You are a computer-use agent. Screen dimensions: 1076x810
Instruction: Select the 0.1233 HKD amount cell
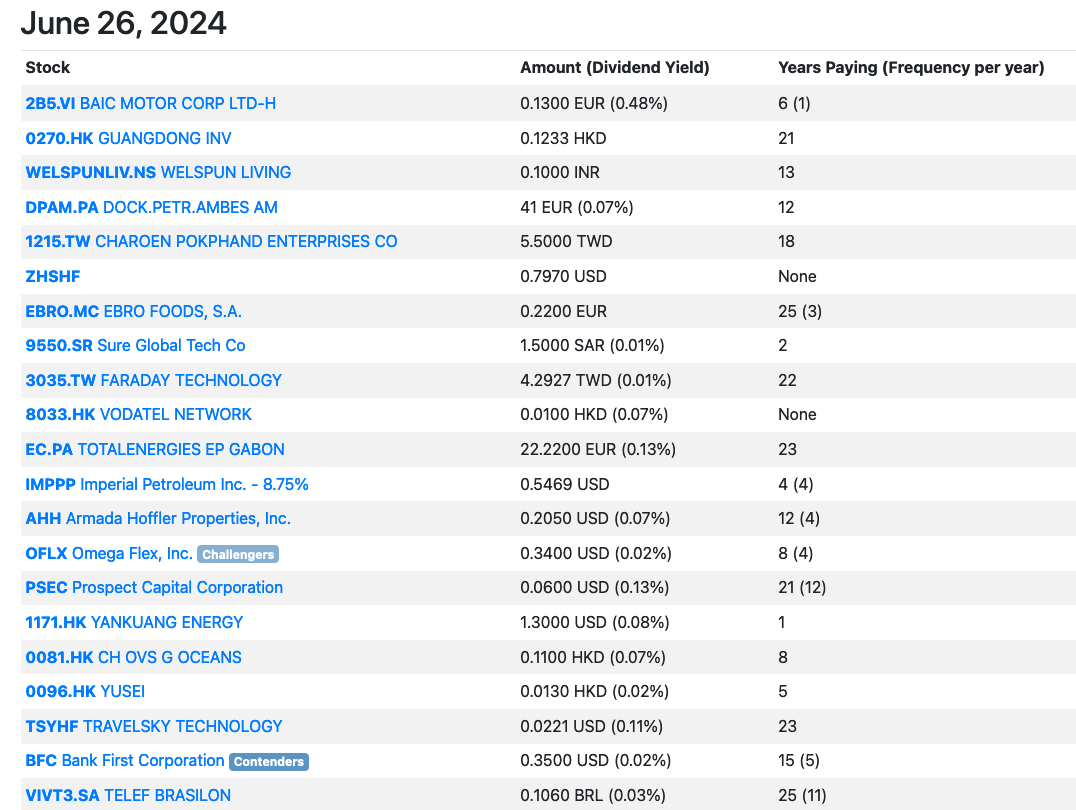pyautogui.click(x=563, y=139)
